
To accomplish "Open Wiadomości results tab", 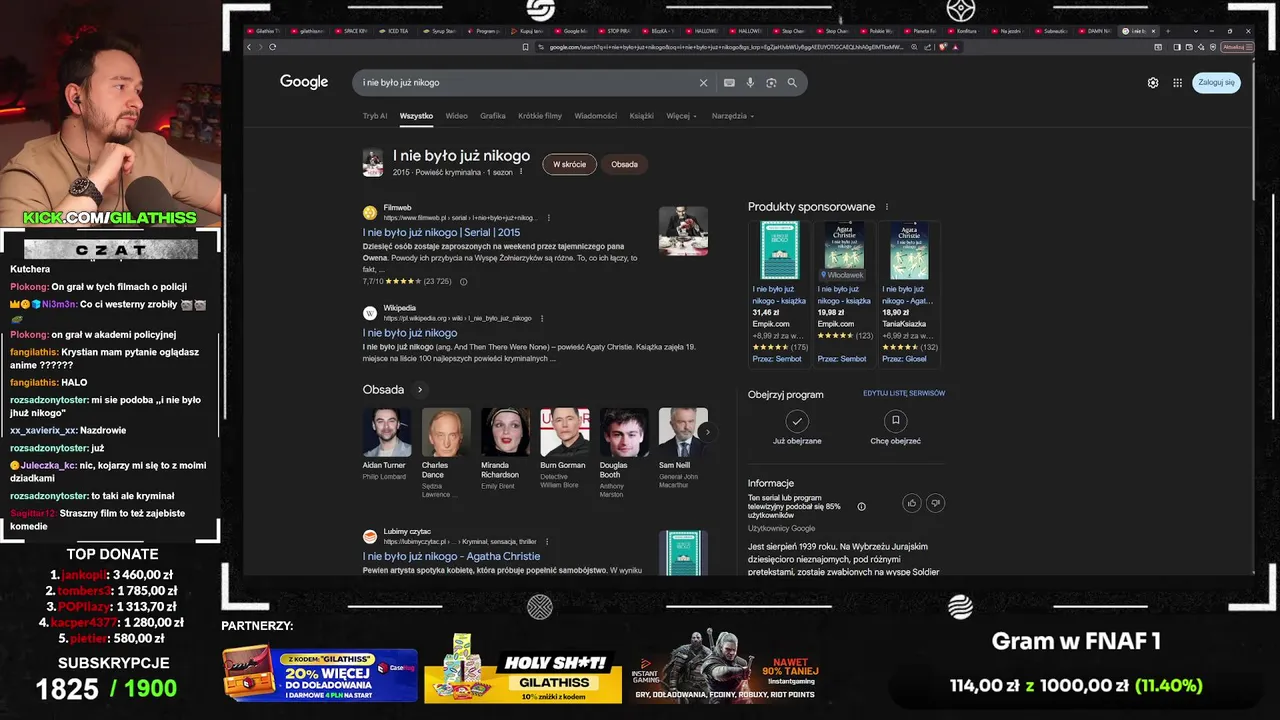I will click(596, 116).
